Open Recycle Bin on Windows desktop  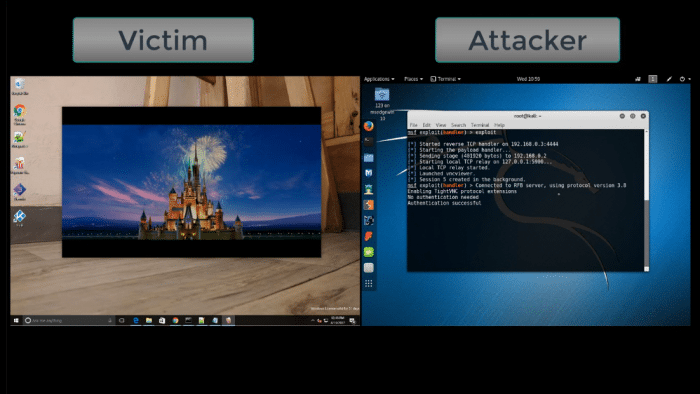(x=20, y=87)
